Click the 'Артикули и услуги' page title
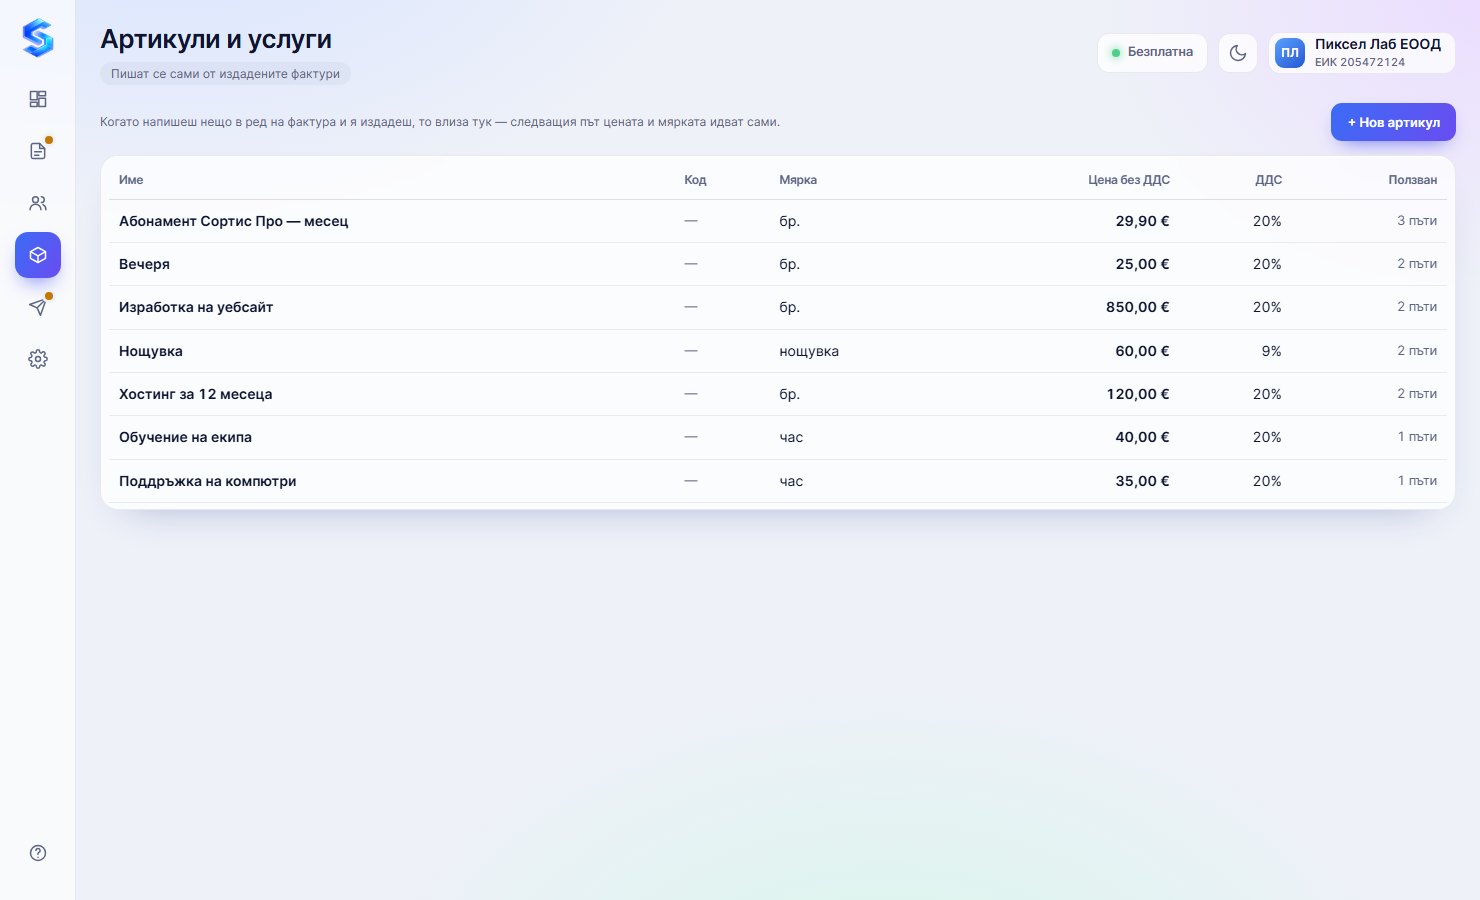This screenshot has height=900, width=1480. coord(216,39)
